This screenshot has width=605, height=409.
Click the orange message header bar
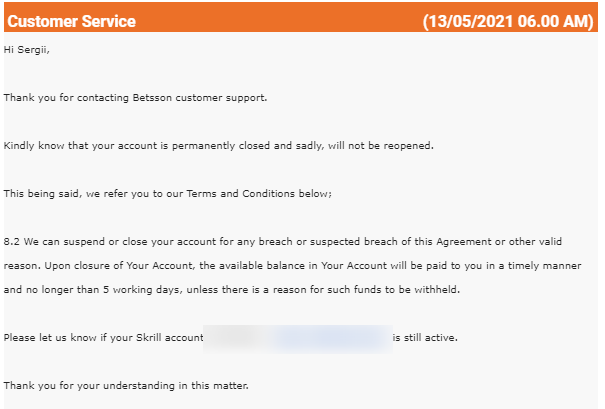coord(301,17)
